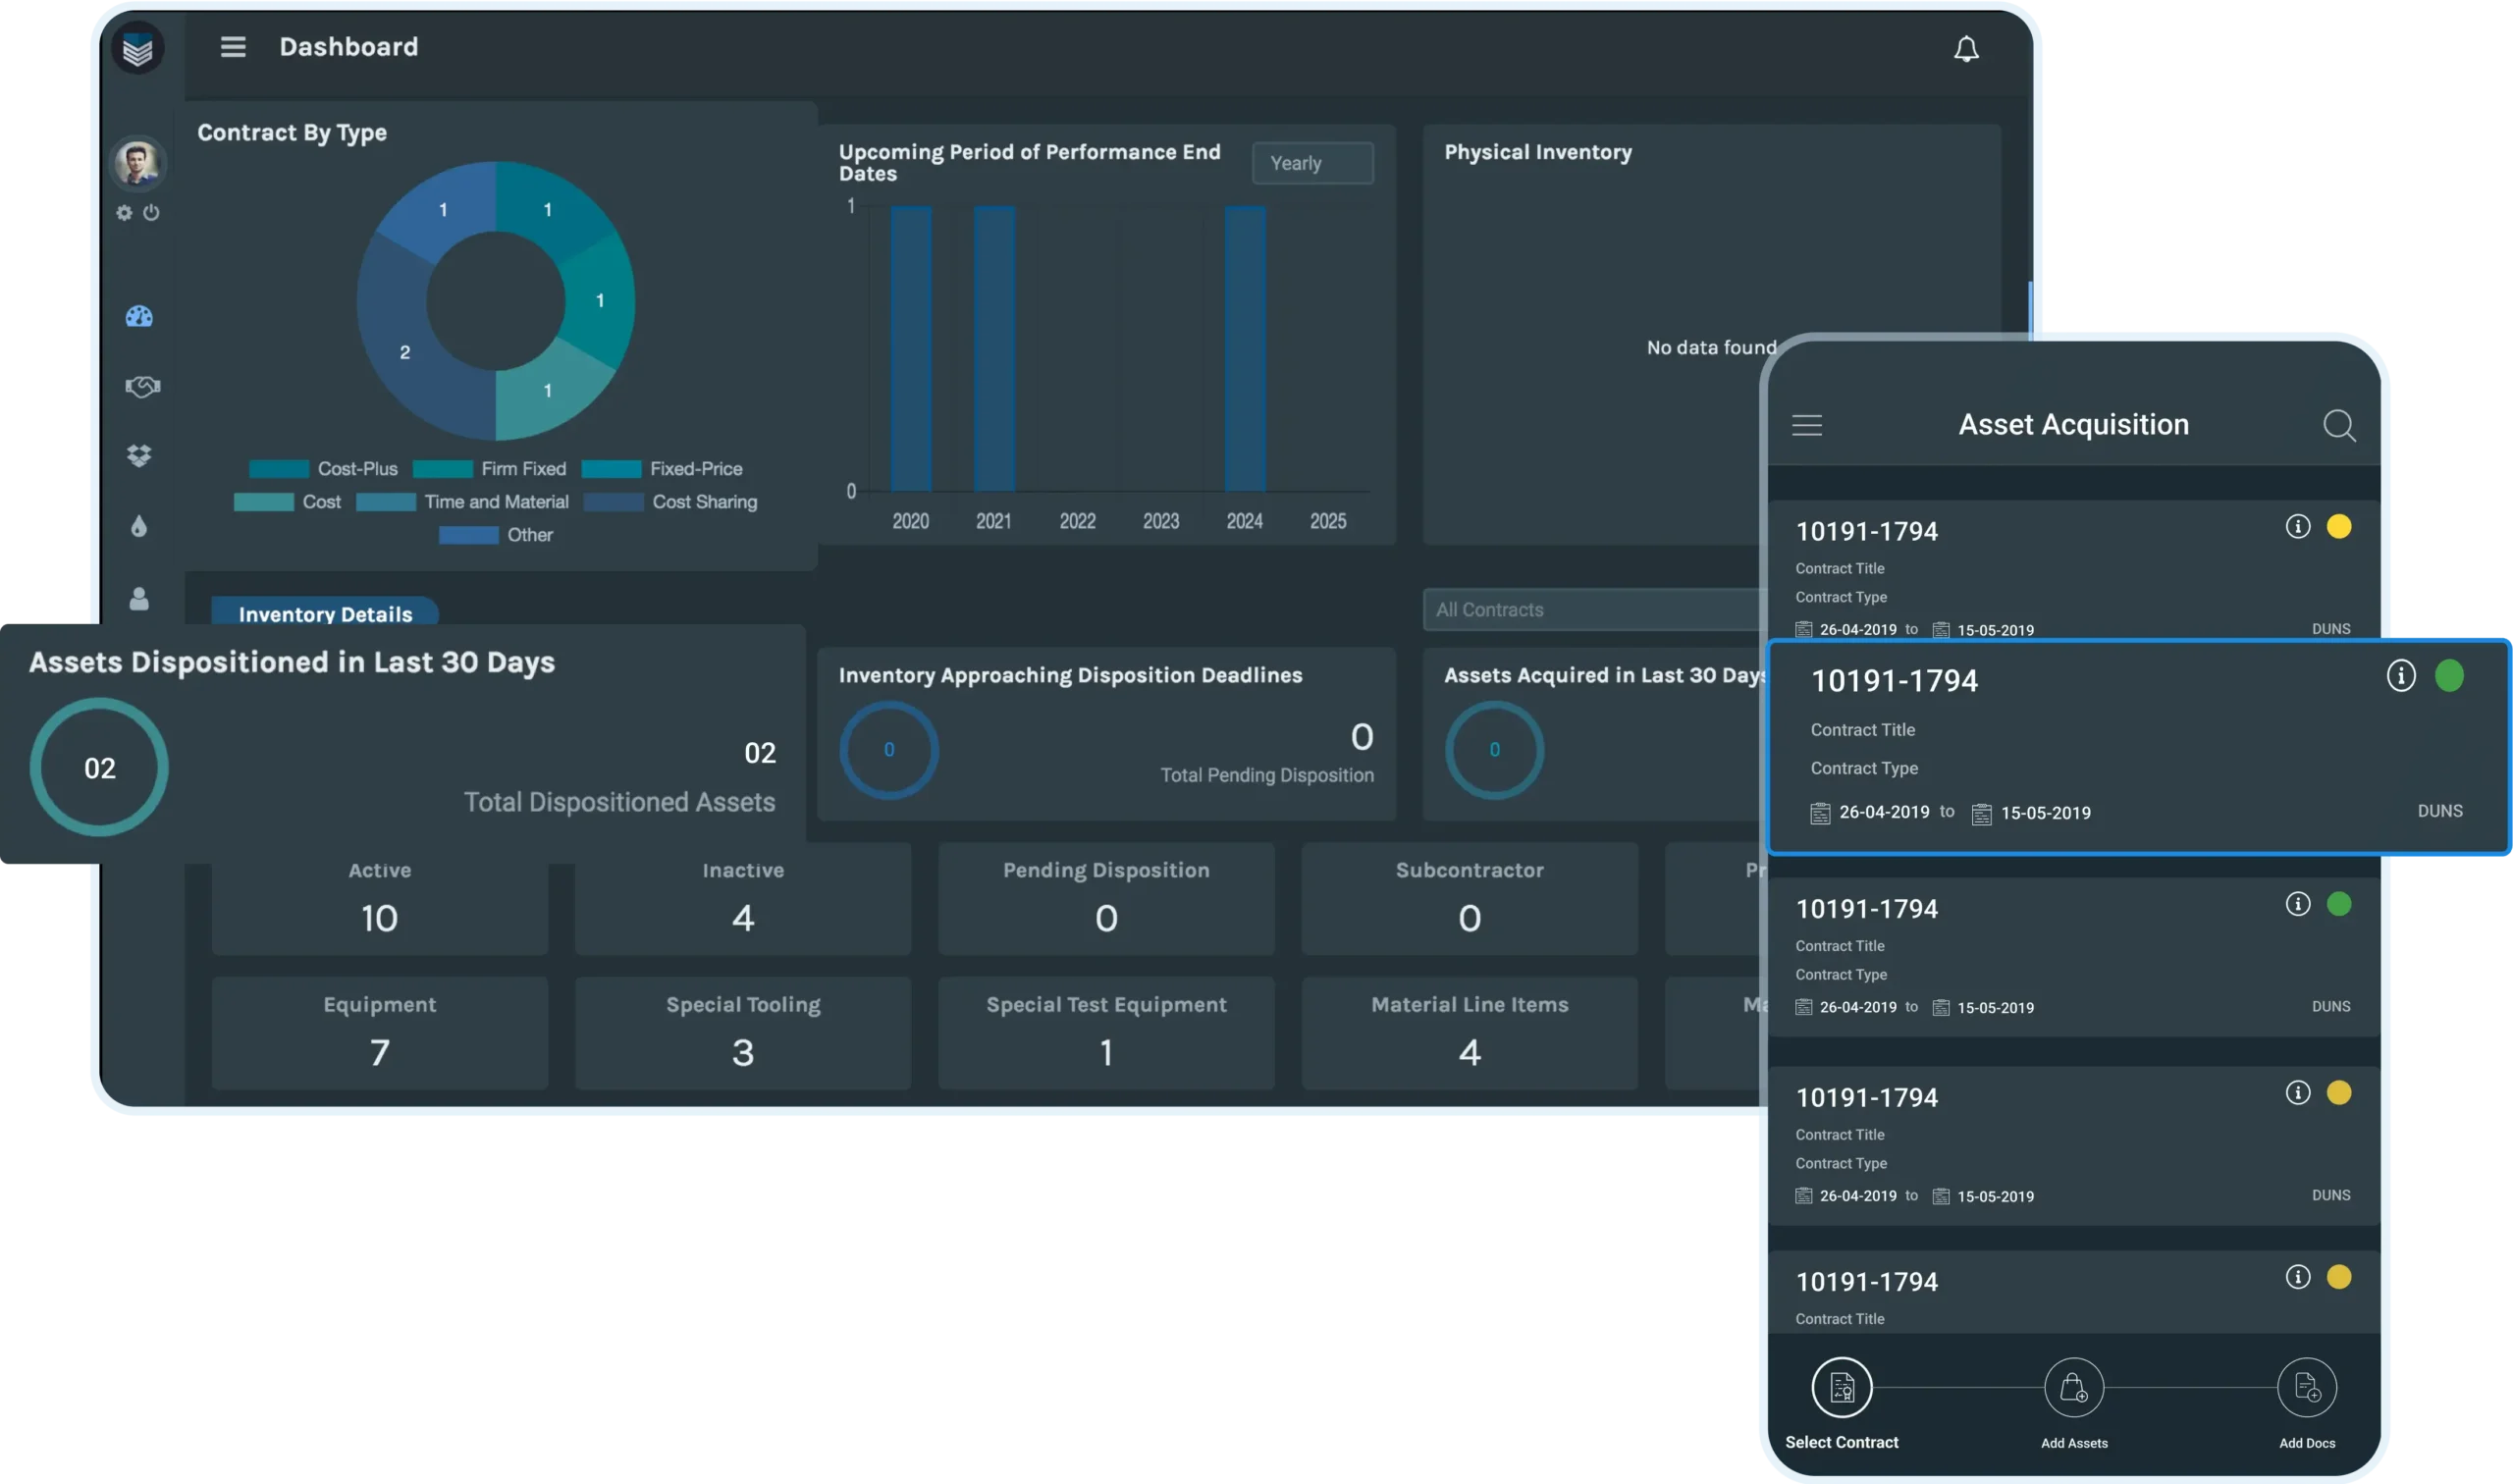Click 'No data found' in Physical Inventory
The height and width of the screenshot is (1484, 2513).
point(1711,348)
